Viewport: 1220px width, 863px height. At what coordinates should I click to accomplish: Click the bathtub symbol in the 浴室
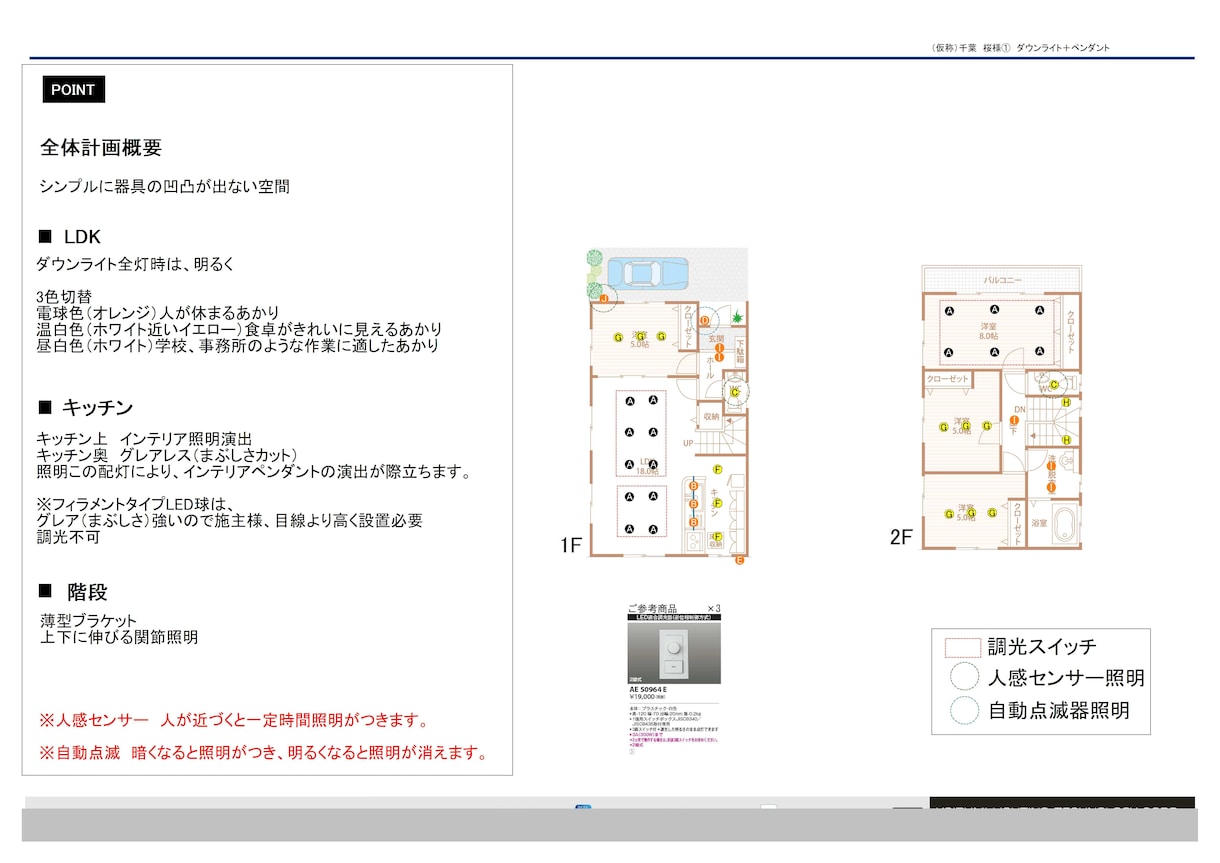(x=1066, y=523)
